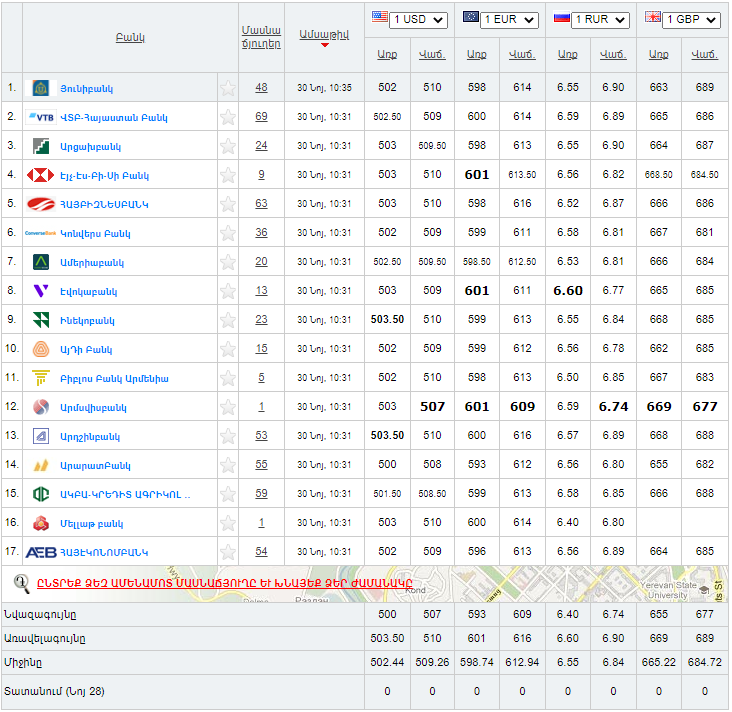Click the Evocabank purple logo icon
732x712 pixels.
pyautogui.click(x=41, y=291)
